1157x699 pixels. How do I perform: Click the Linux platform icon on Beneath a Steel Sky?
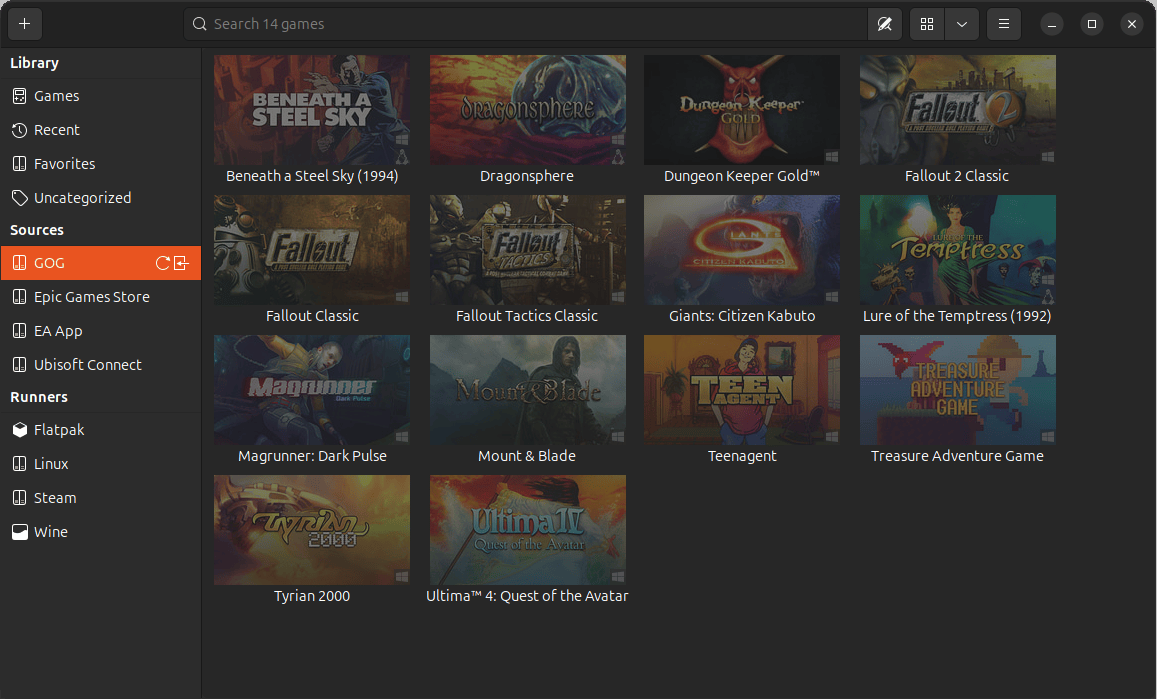pyautogui.click(x=402, y=156)
